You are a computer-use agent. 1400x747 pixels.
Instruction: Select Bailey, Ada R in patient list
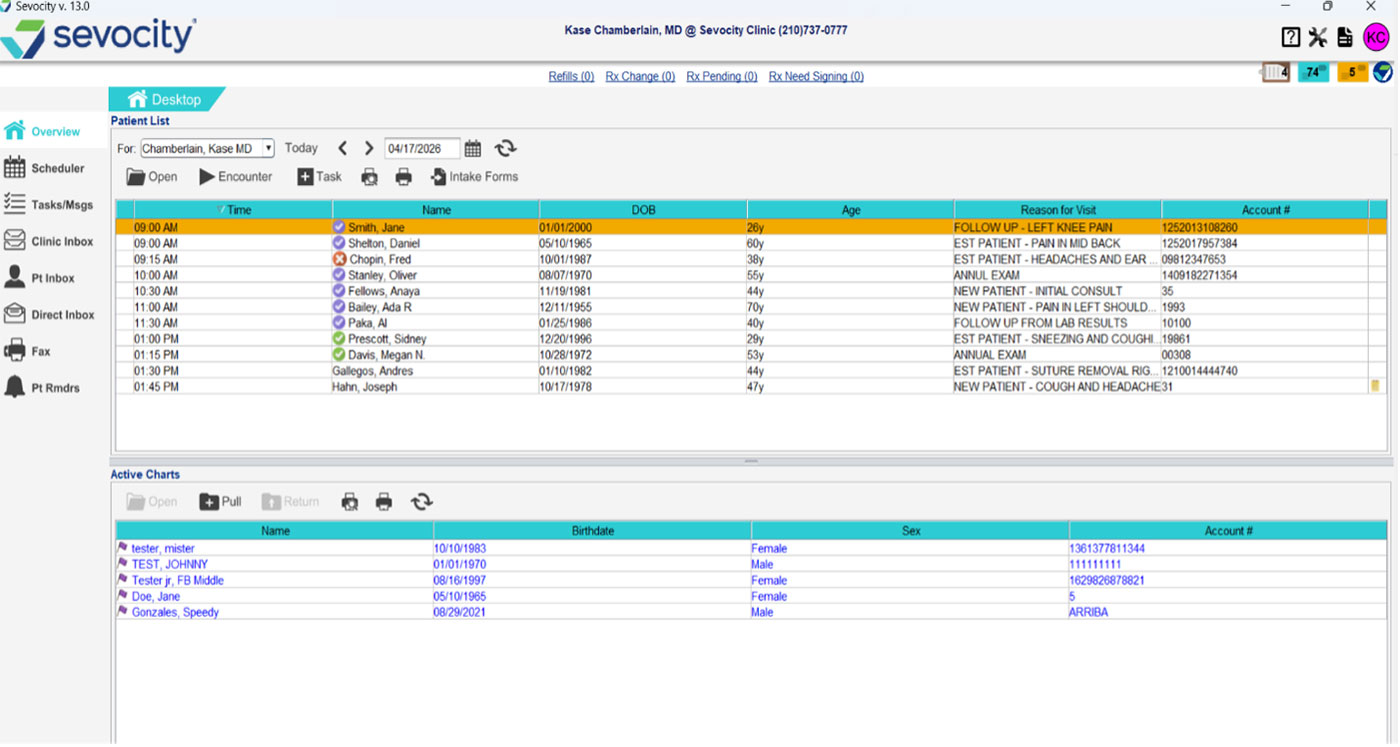[x=380, y=307]
